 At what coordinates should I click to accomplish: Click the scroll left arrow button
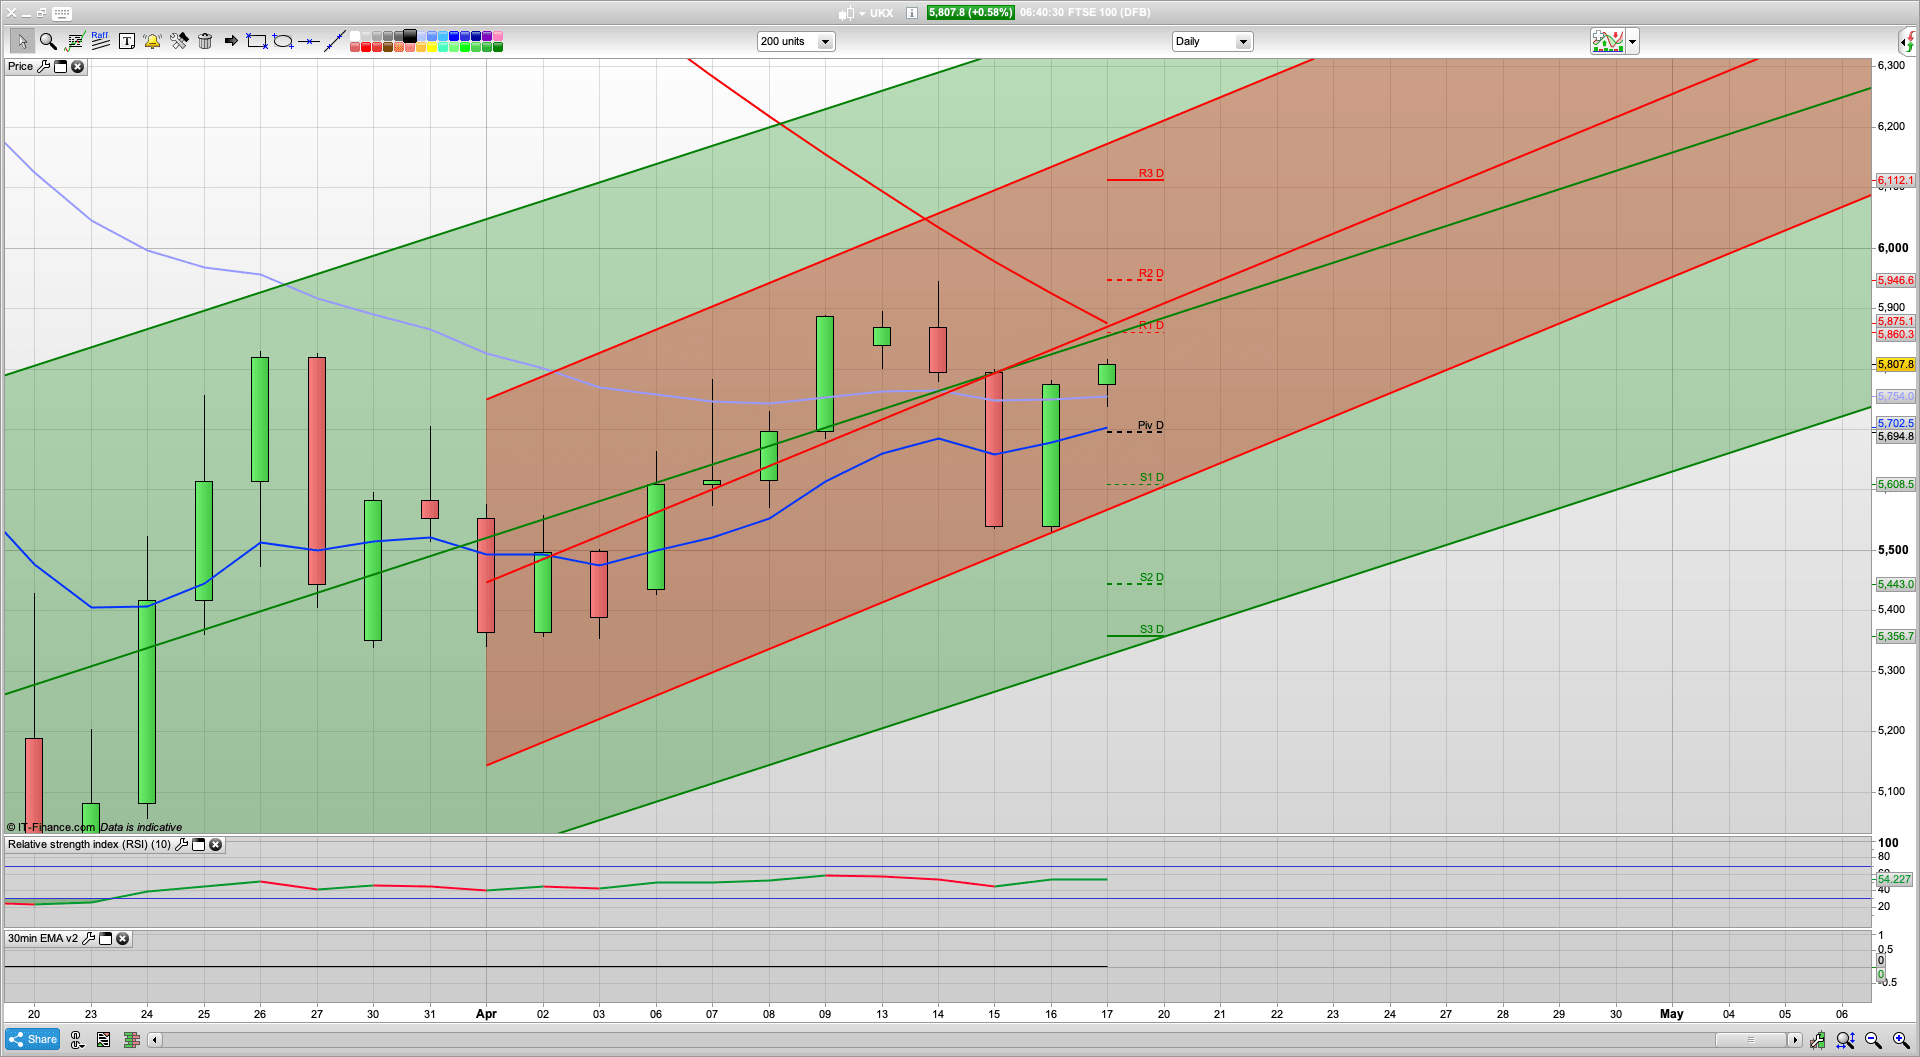pyautogui.click(x=155, y=1040)
